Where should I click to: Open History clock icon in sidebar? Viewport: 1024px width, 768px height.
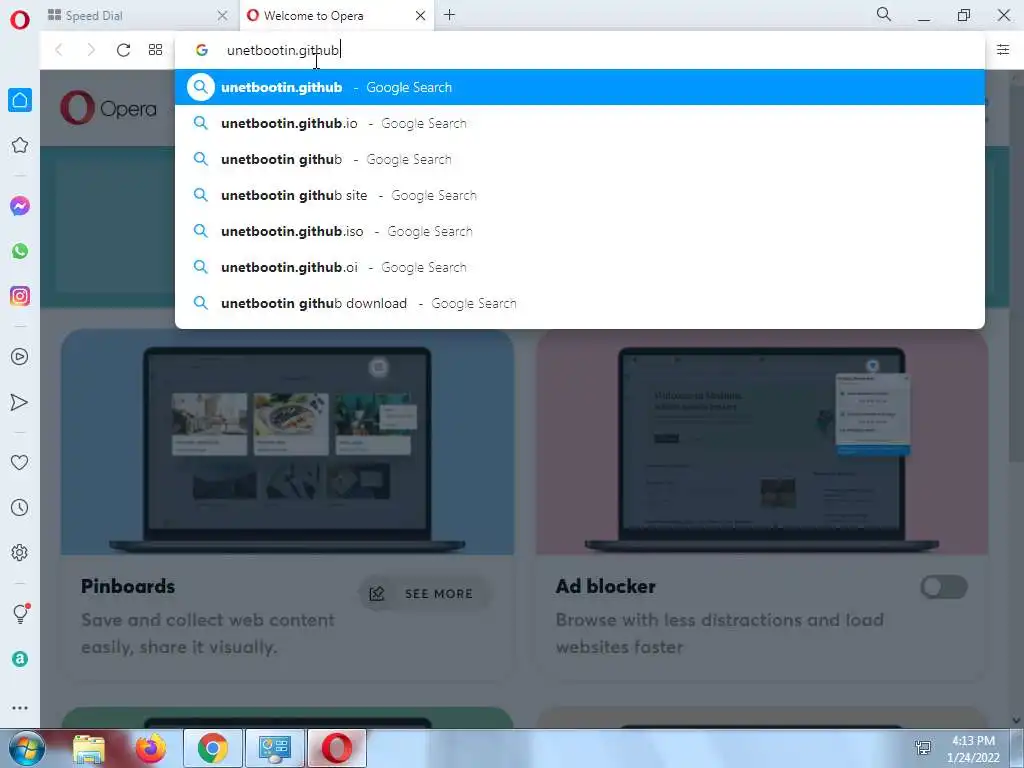[20, 507]
